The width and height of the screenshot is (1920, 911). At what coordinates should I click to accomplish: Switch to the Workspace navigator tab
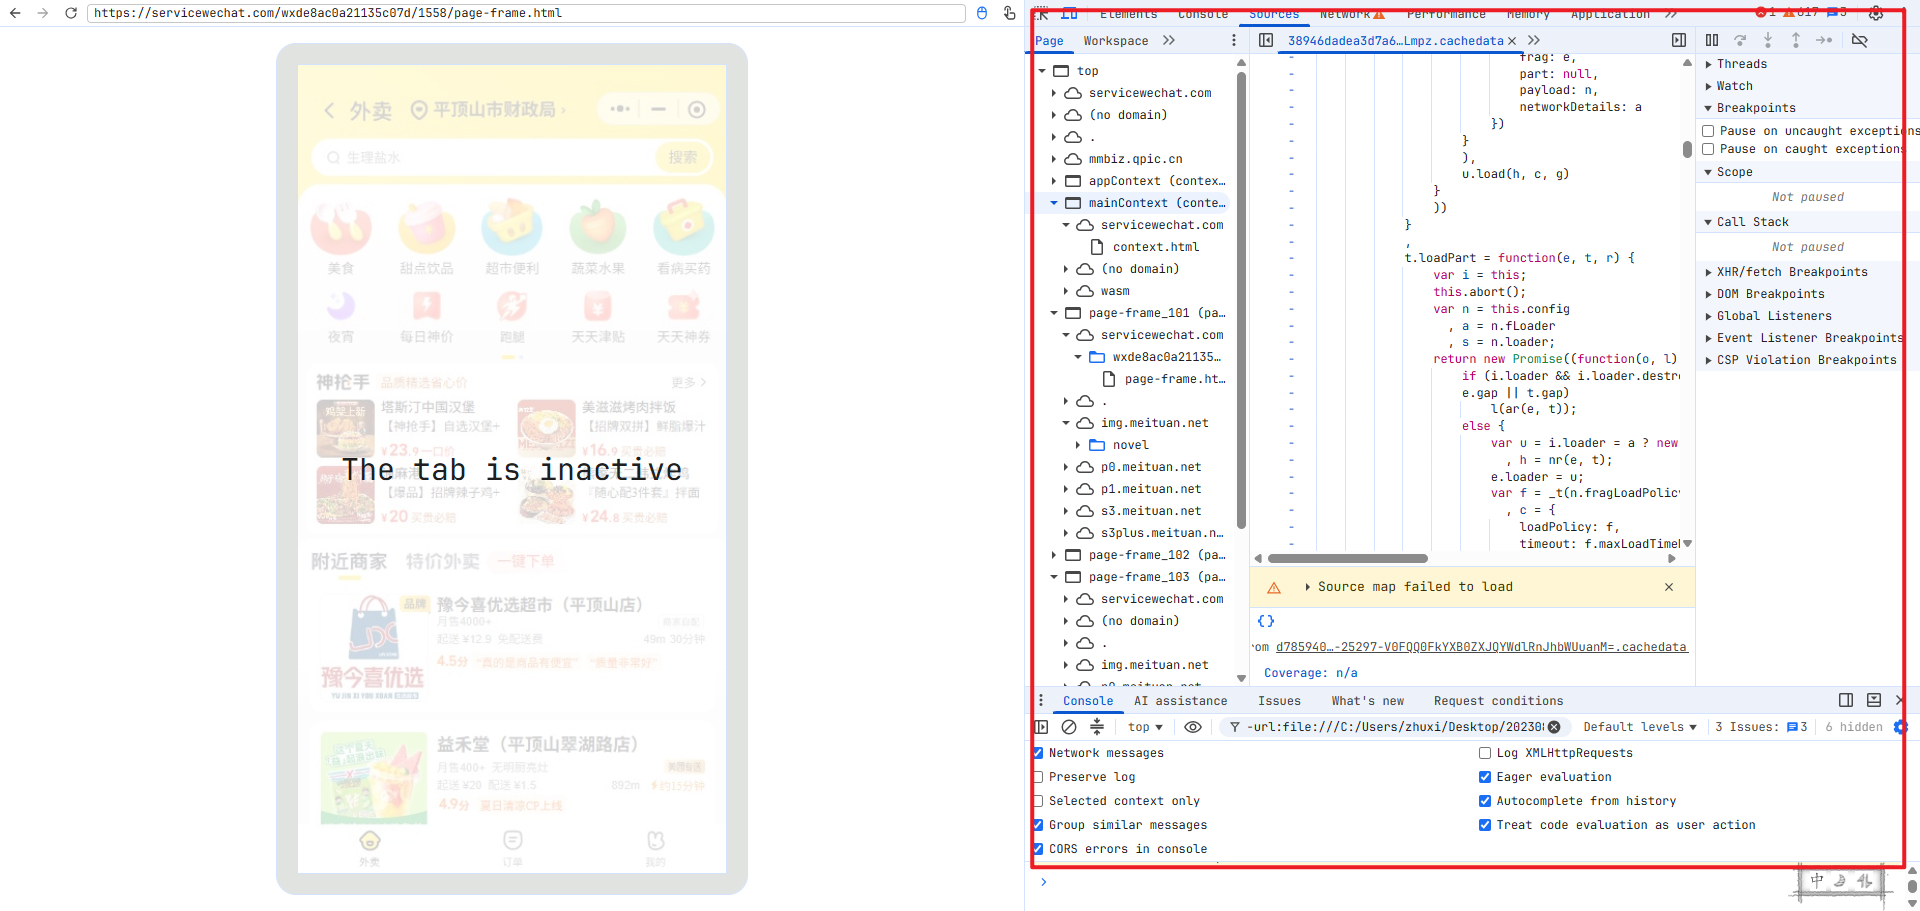coord(1115,41)
